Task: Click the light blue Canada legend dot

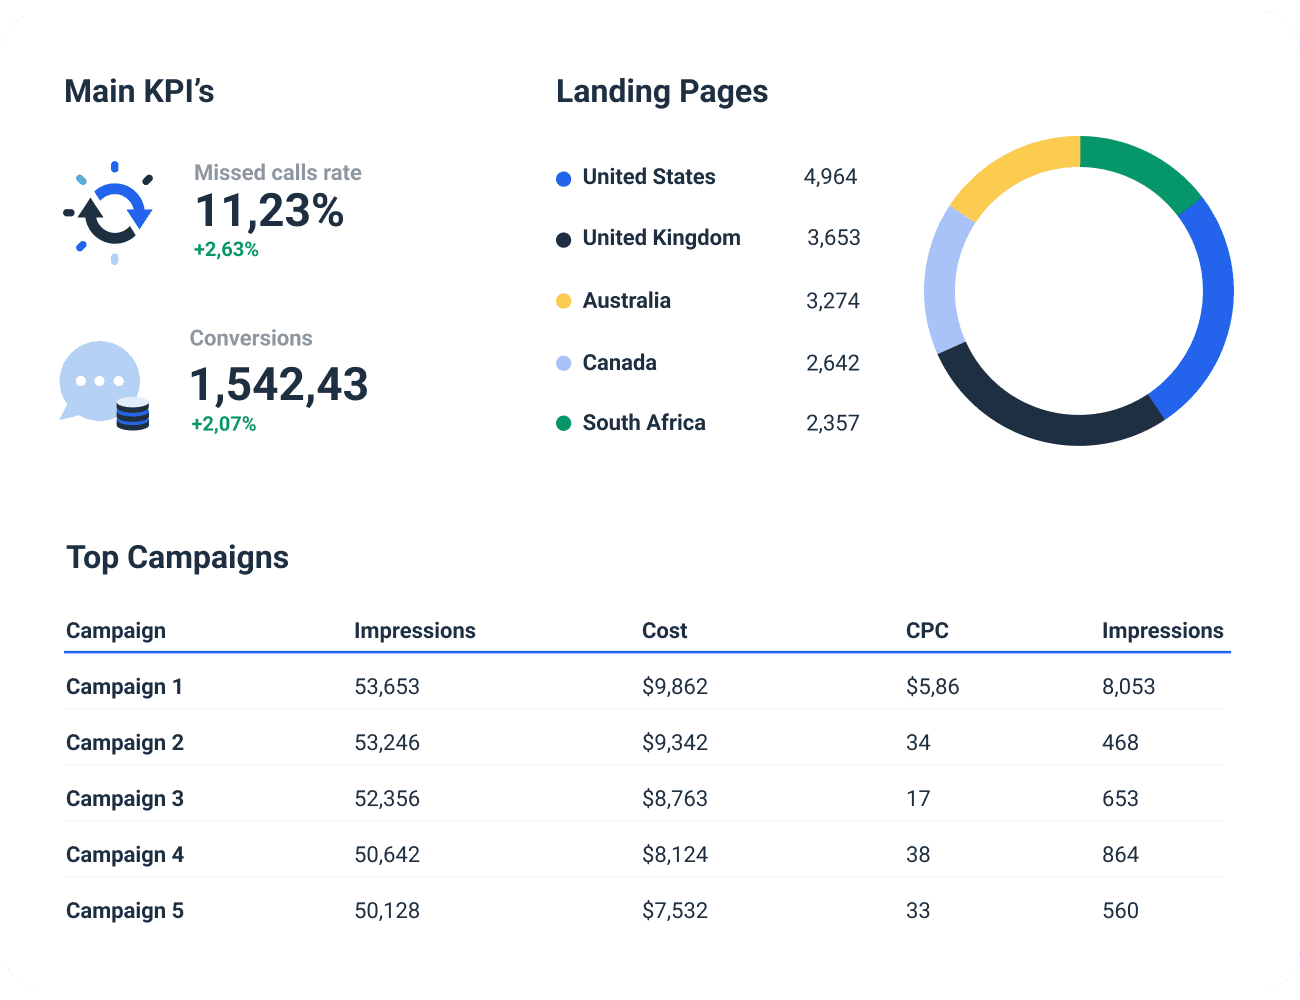Action: point(562,363)
